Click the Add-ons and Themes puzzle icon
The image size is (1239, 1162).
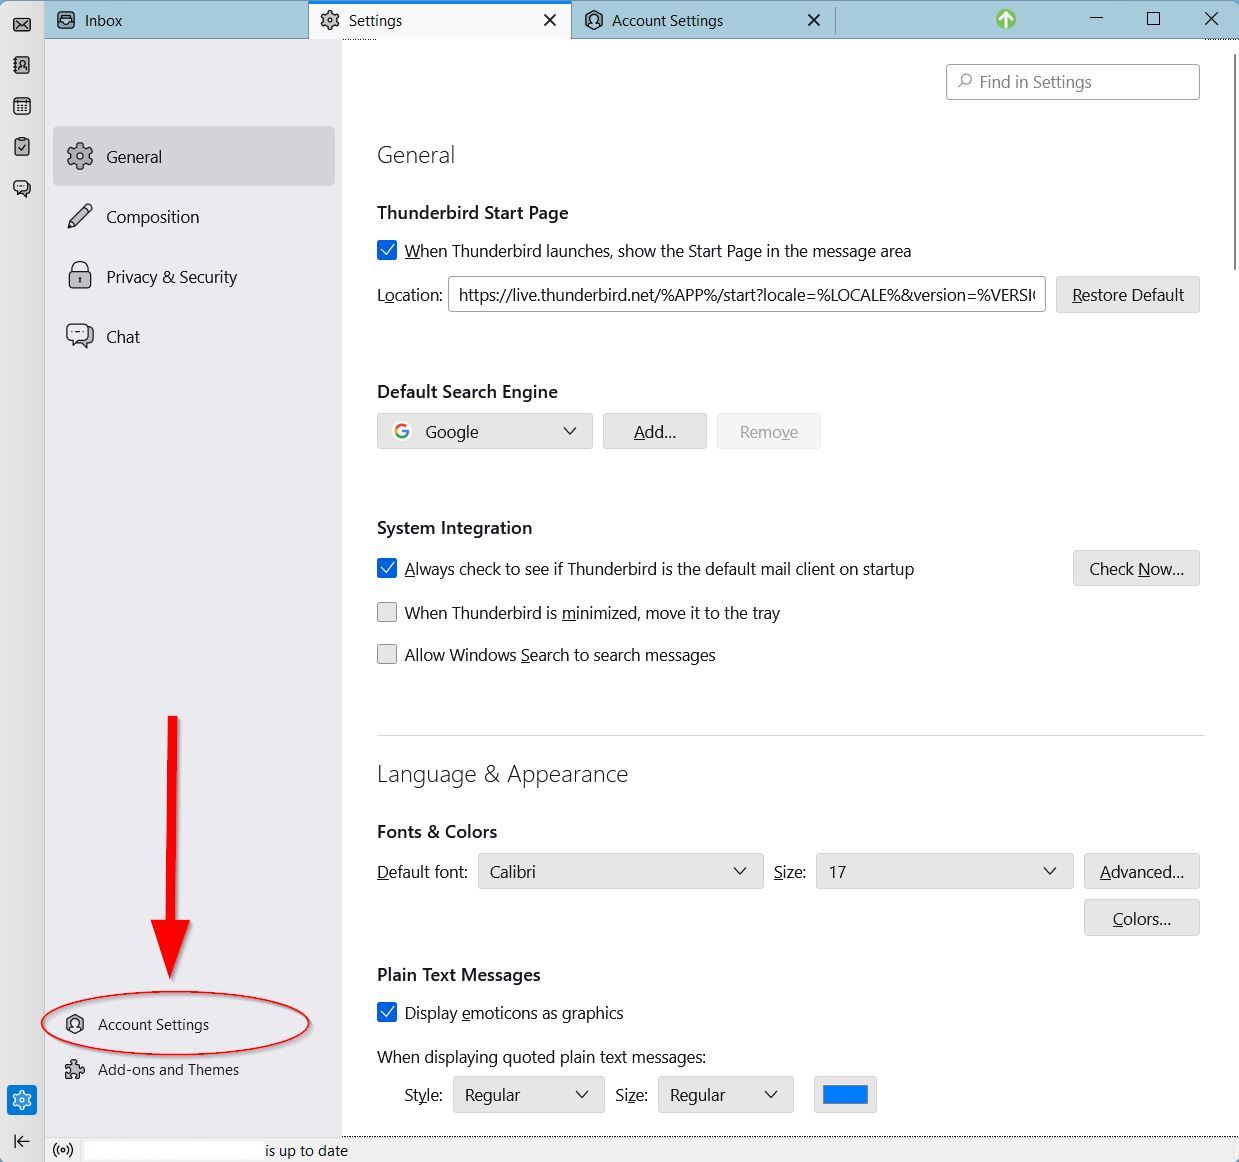click(x=75, y=1070)
